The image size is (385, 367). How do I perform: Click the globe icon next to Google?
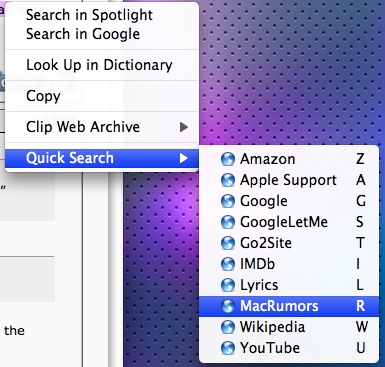tap(228, 201)
